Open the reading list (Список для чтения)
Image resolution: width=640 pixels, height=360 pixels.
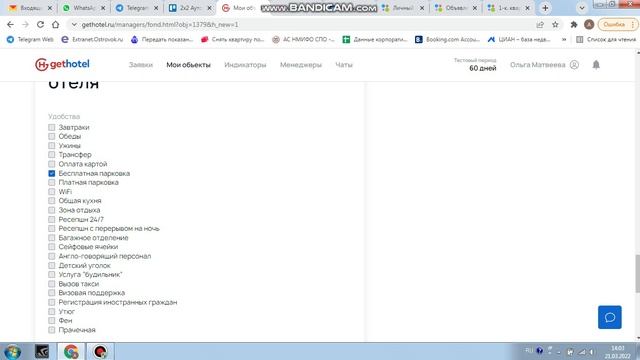(606, 39)
